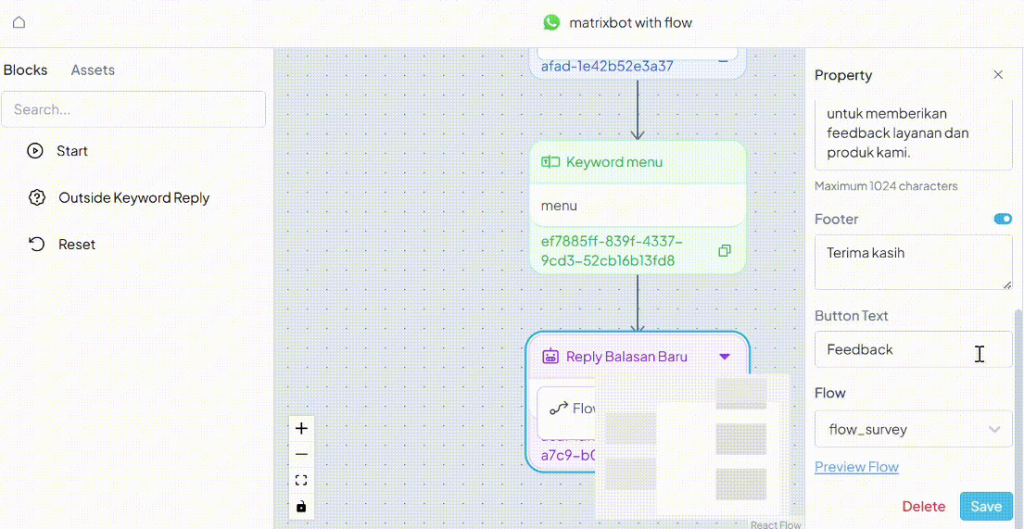Click the blue Save button
The width and height of the screenshot is (1024, 529).
985,506
